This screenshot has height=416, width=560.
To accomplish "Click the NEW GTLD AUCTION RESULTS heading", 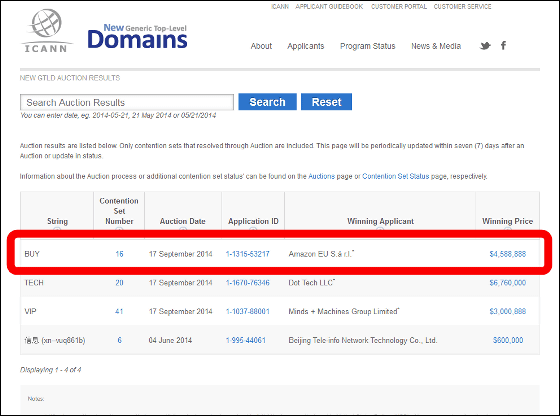I will pyautogui.click(x=70, y=78).
